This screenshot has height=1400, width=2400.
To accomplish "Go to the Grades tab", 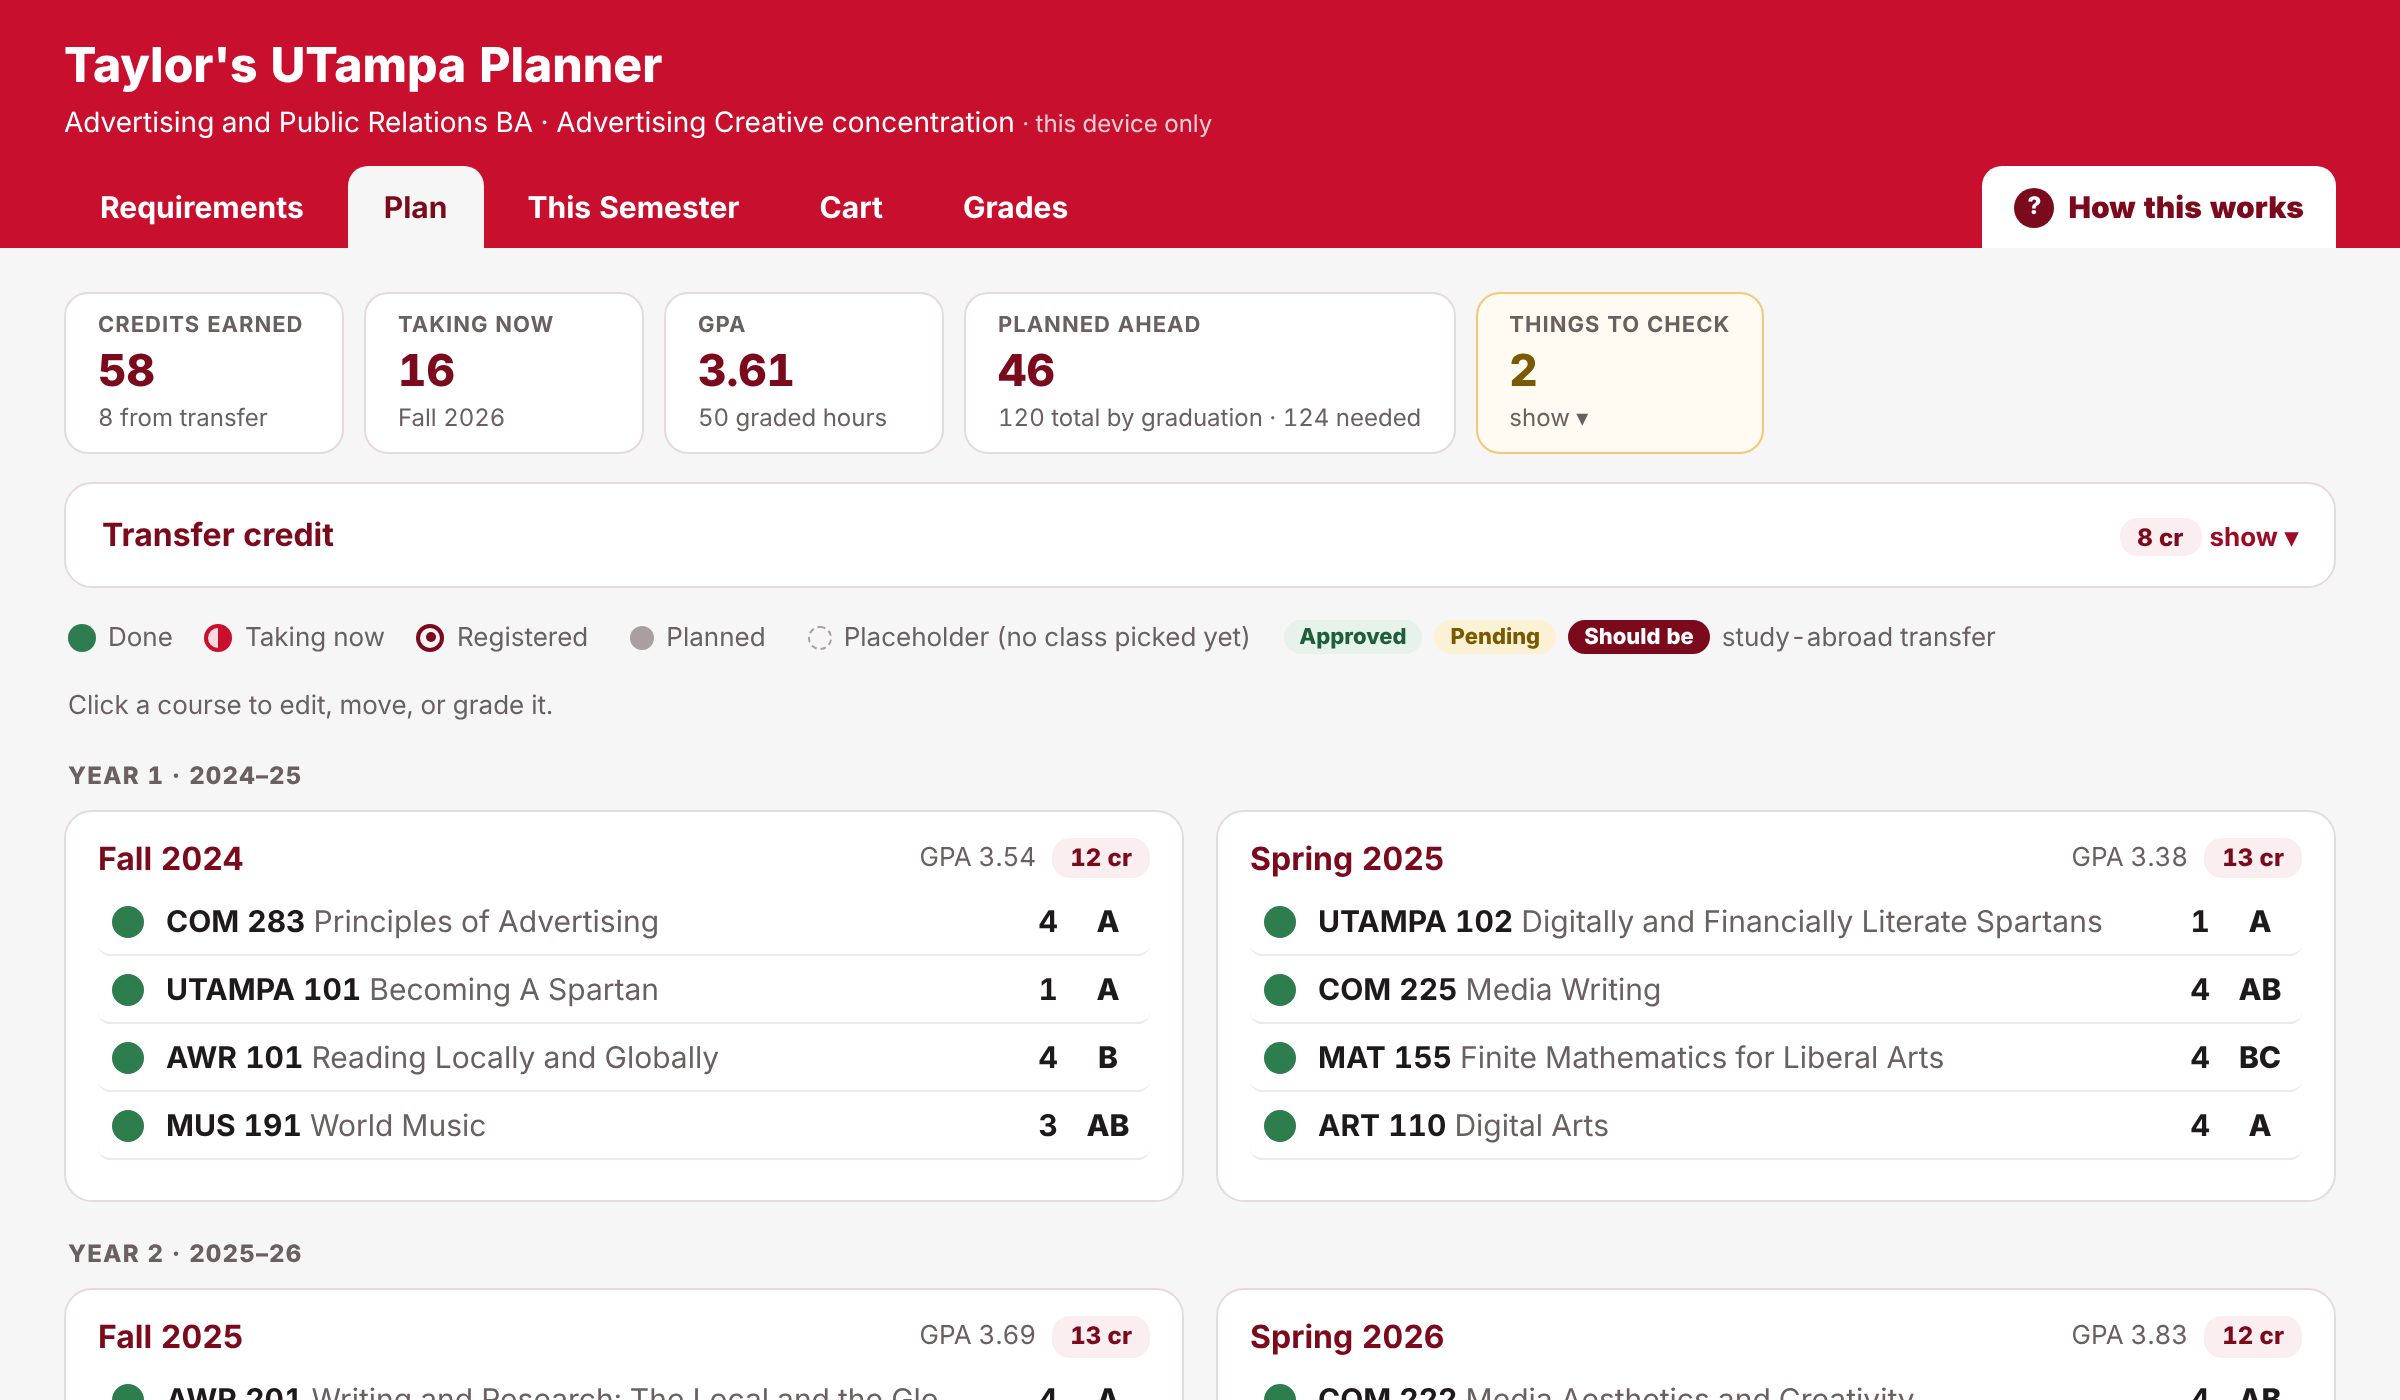I will click(1015, 208).
